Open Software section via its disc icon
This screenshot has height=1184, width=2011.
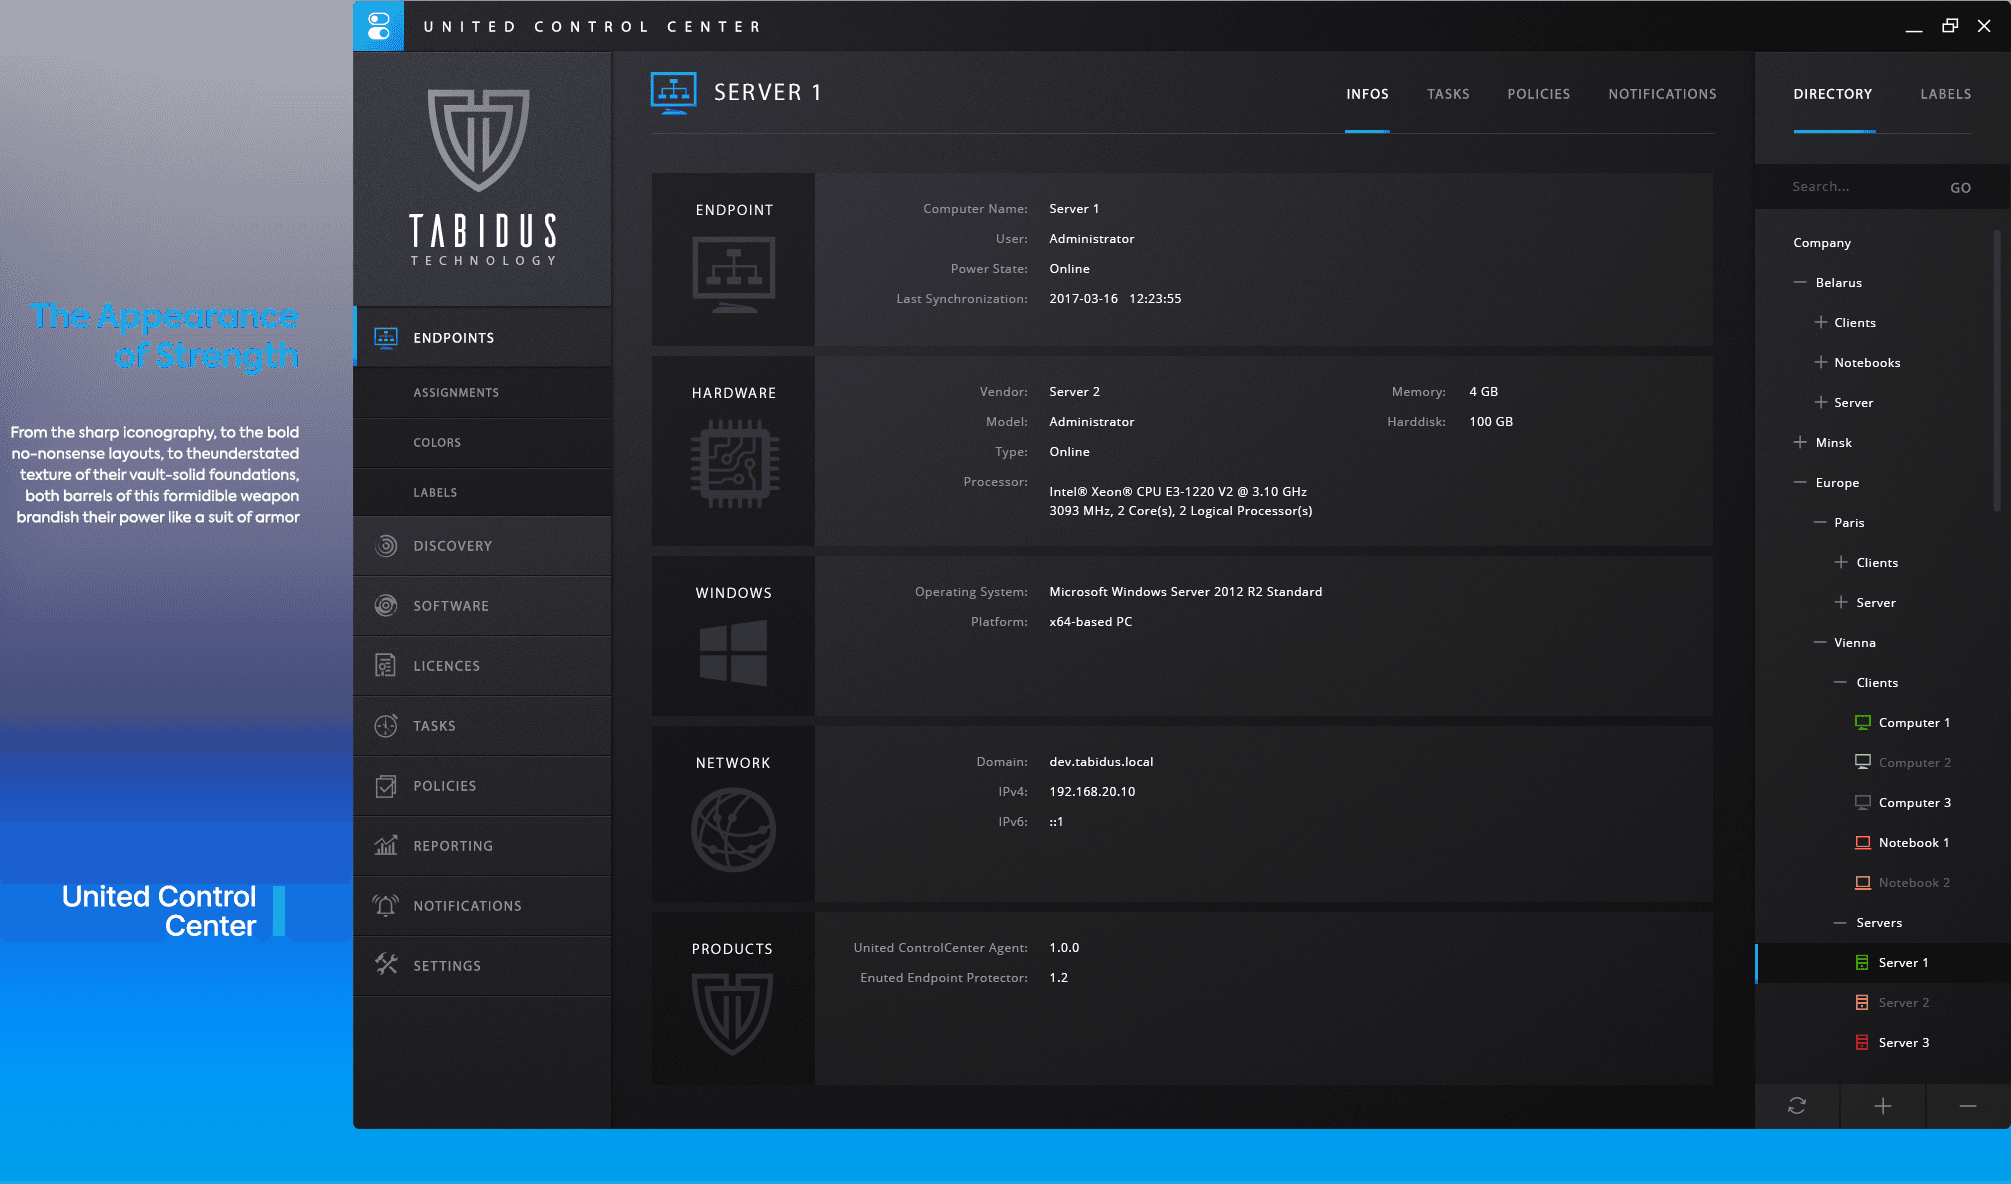click(386, 606)
